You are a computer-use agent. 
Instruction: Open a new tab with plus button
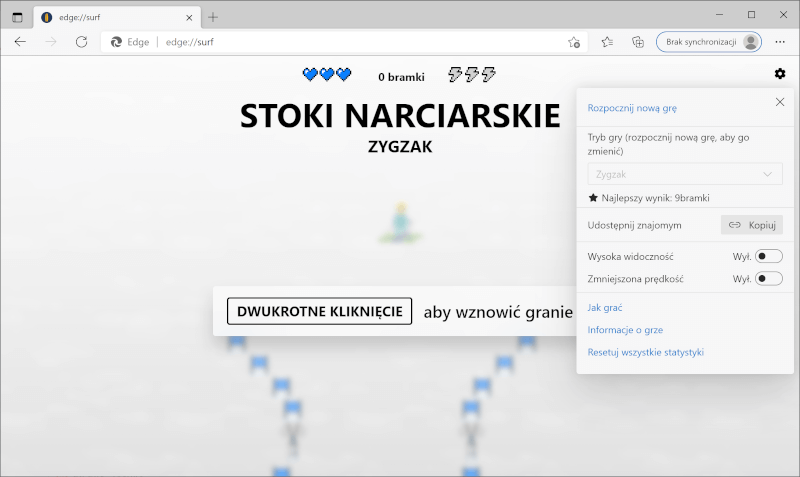(213, 17)
